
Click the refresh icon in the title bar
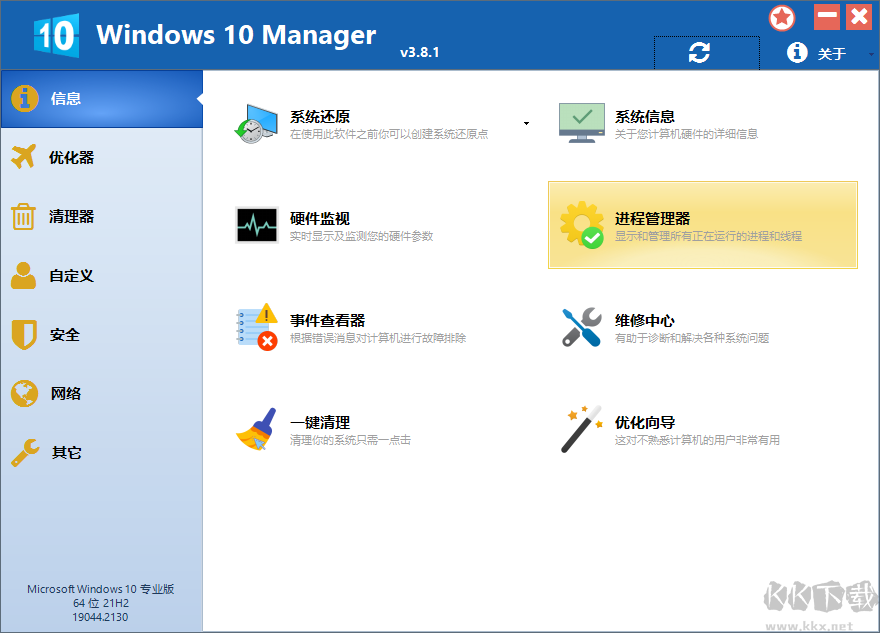click(707, 51)
